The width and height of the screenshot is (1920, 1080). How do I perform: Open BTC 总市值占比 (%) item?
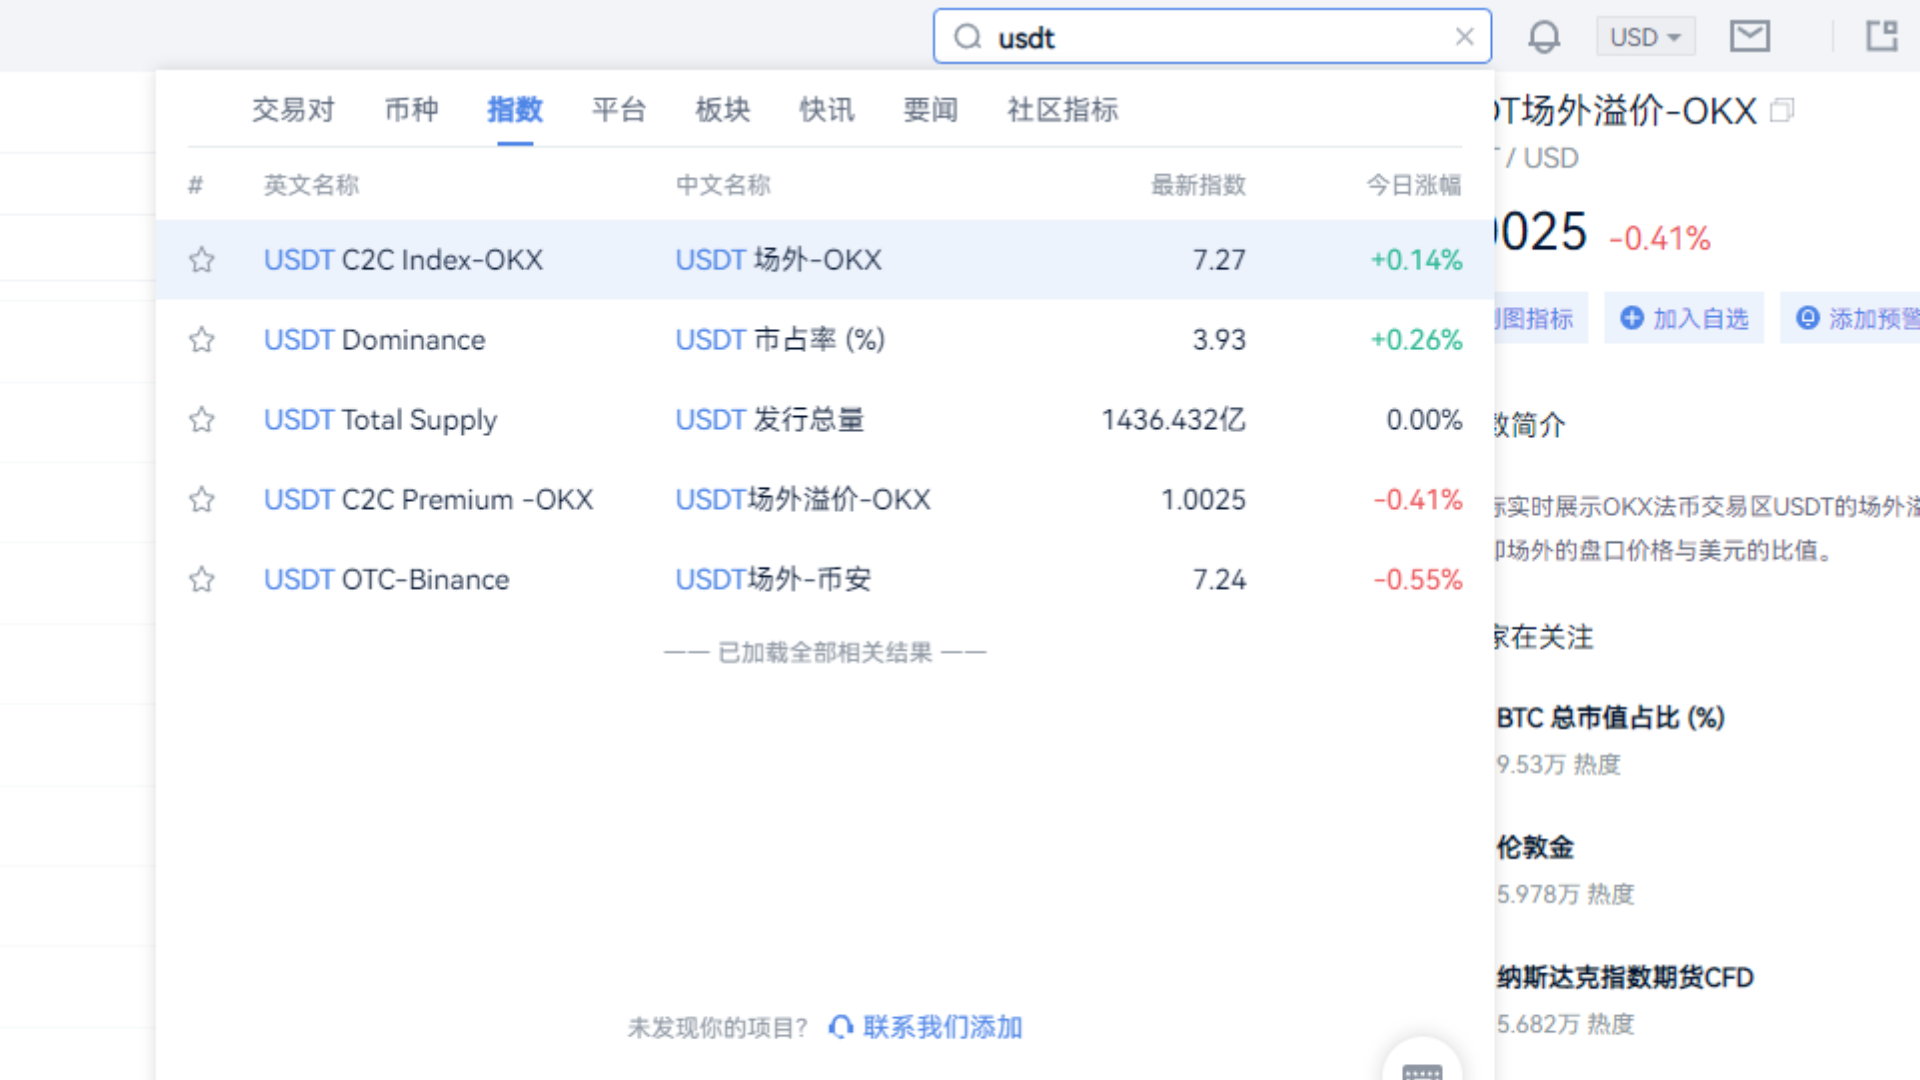pyautogui.click(x=1610, y=718)
